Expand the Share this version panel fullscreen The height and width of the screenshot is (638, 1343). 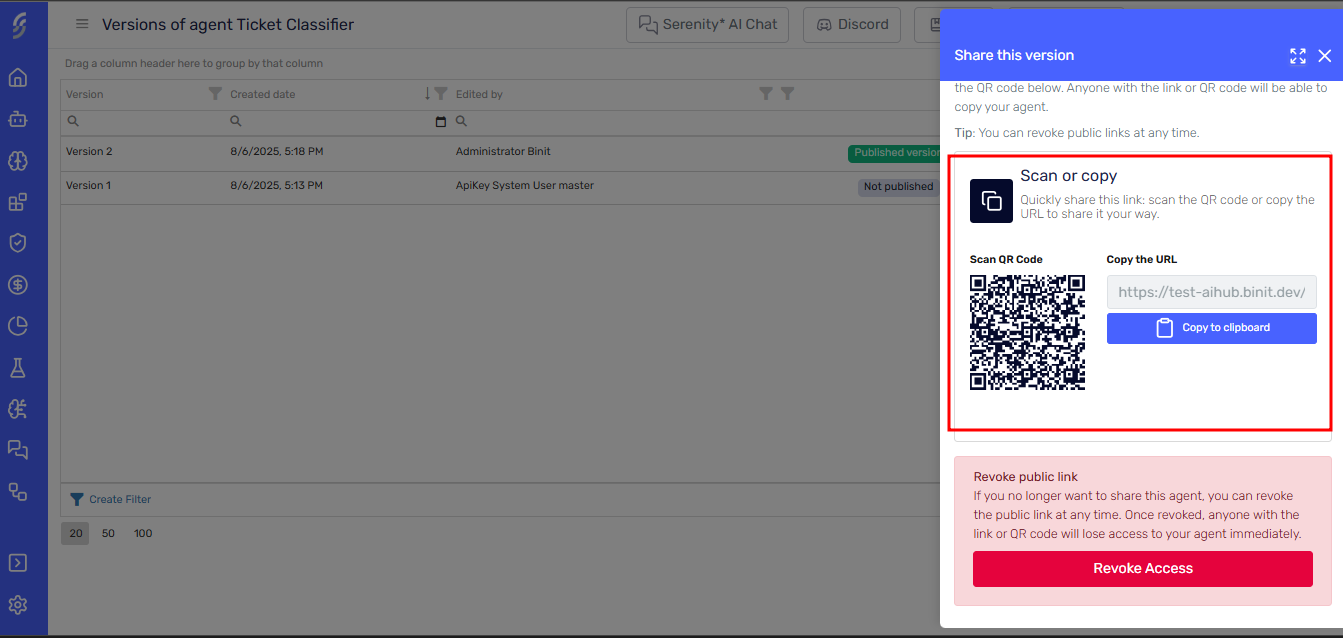point(1298,56)
